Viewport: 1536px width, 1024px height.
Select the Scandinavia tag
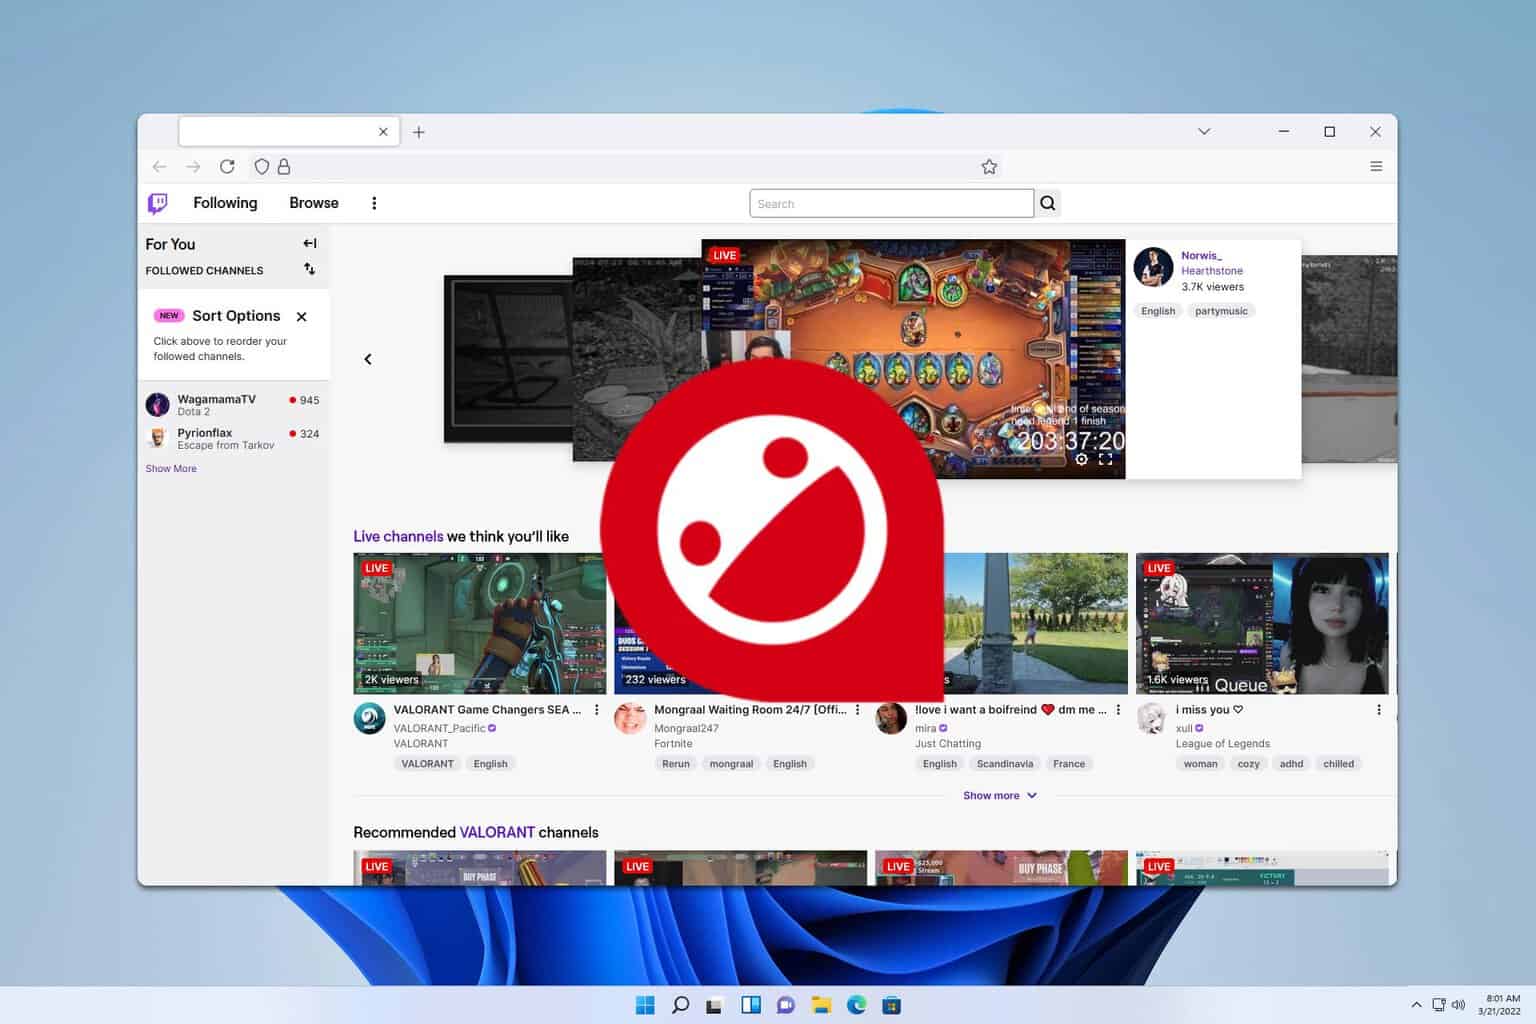[x=1005, y=764]
